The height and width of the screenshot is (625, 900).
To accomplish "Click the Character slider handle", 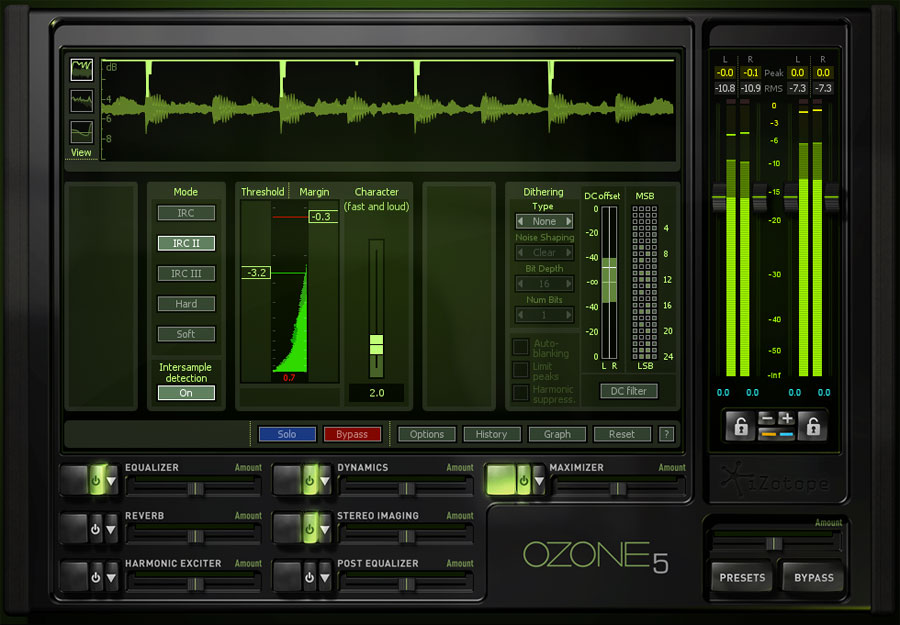I will [x=376, y=344].
